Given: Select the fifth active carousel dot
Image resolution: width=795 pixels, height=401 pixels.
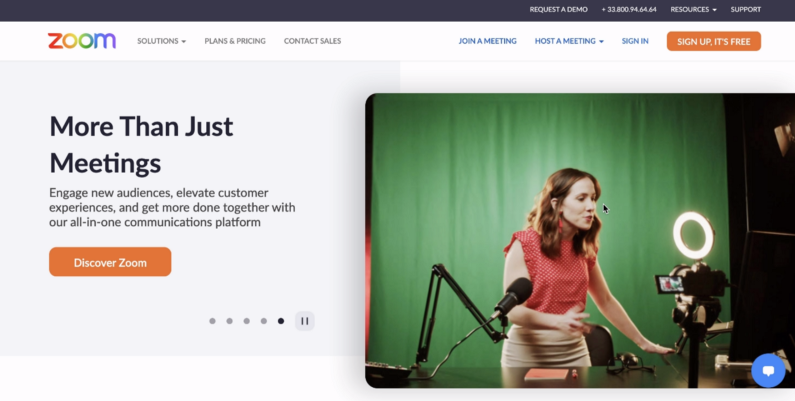Looking at the screenshot, I should click(281, 321).
